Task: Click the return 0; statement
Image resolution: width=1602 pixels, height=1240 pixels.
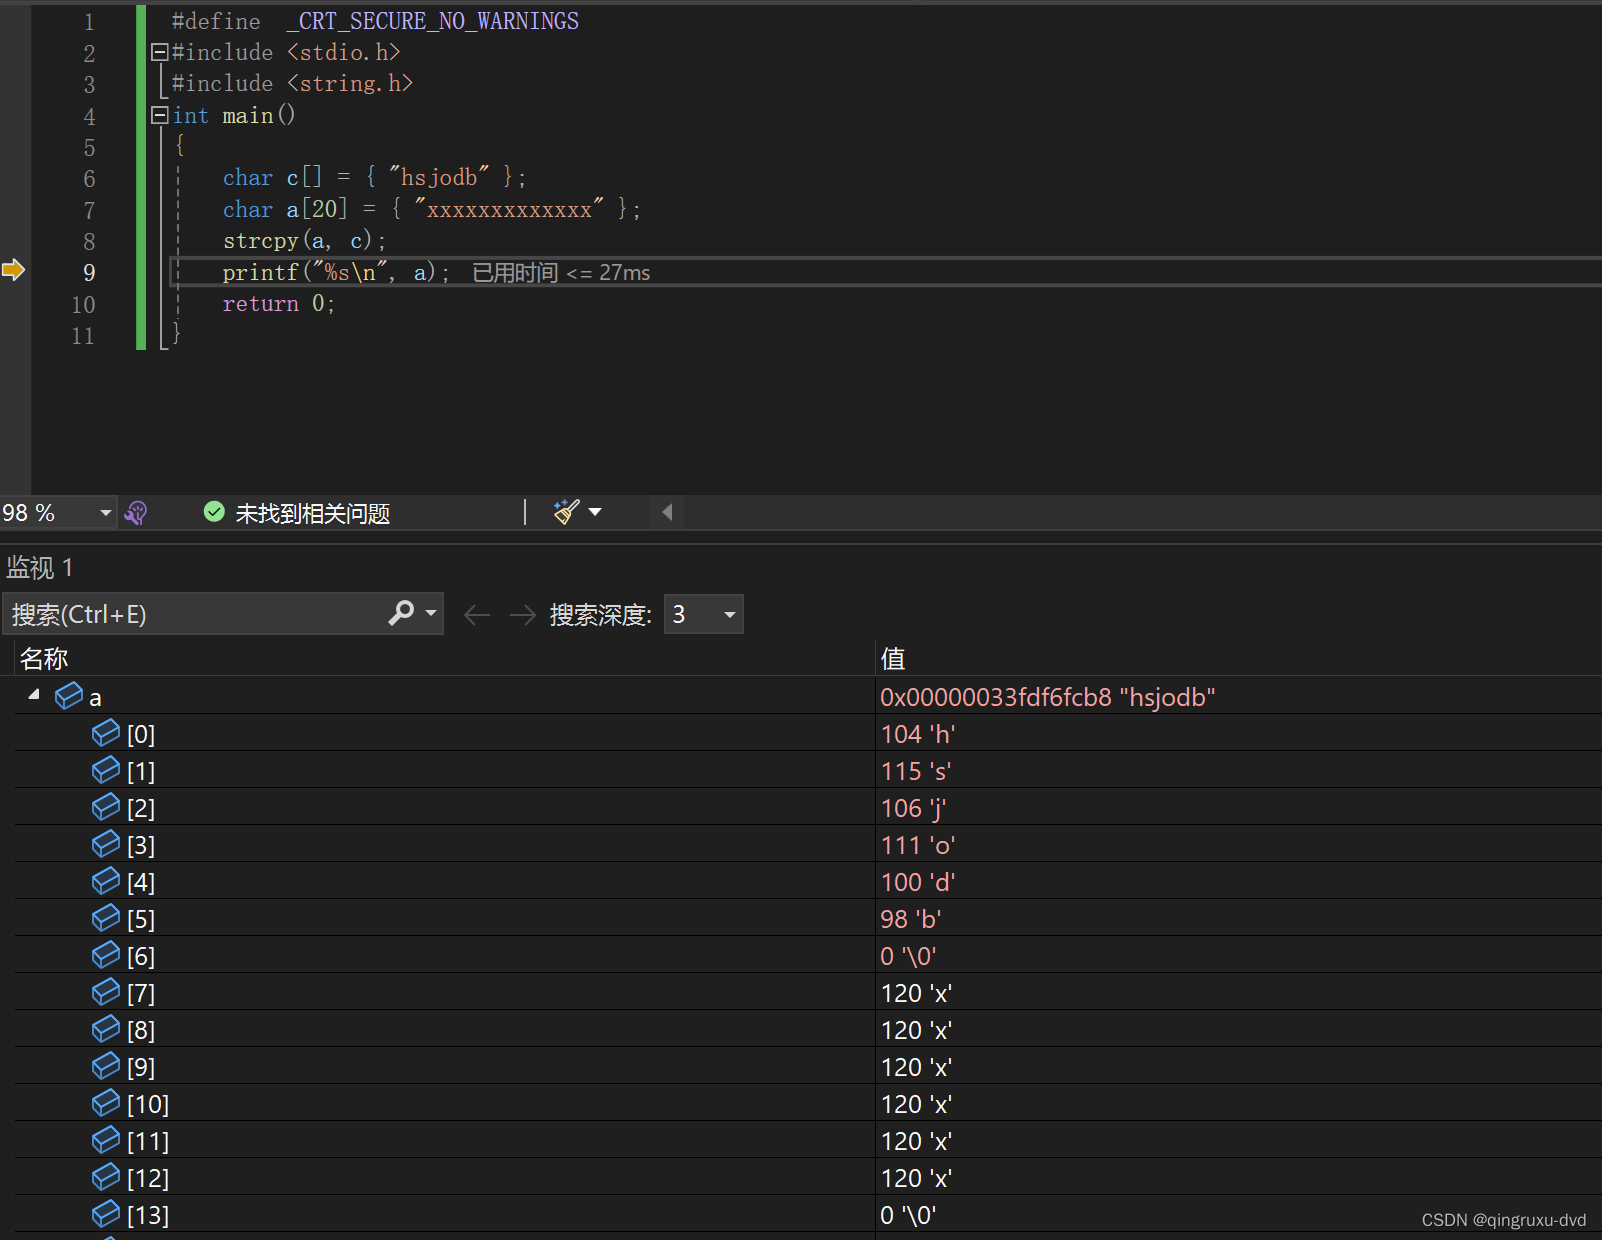Action: [x=278, y=303]
